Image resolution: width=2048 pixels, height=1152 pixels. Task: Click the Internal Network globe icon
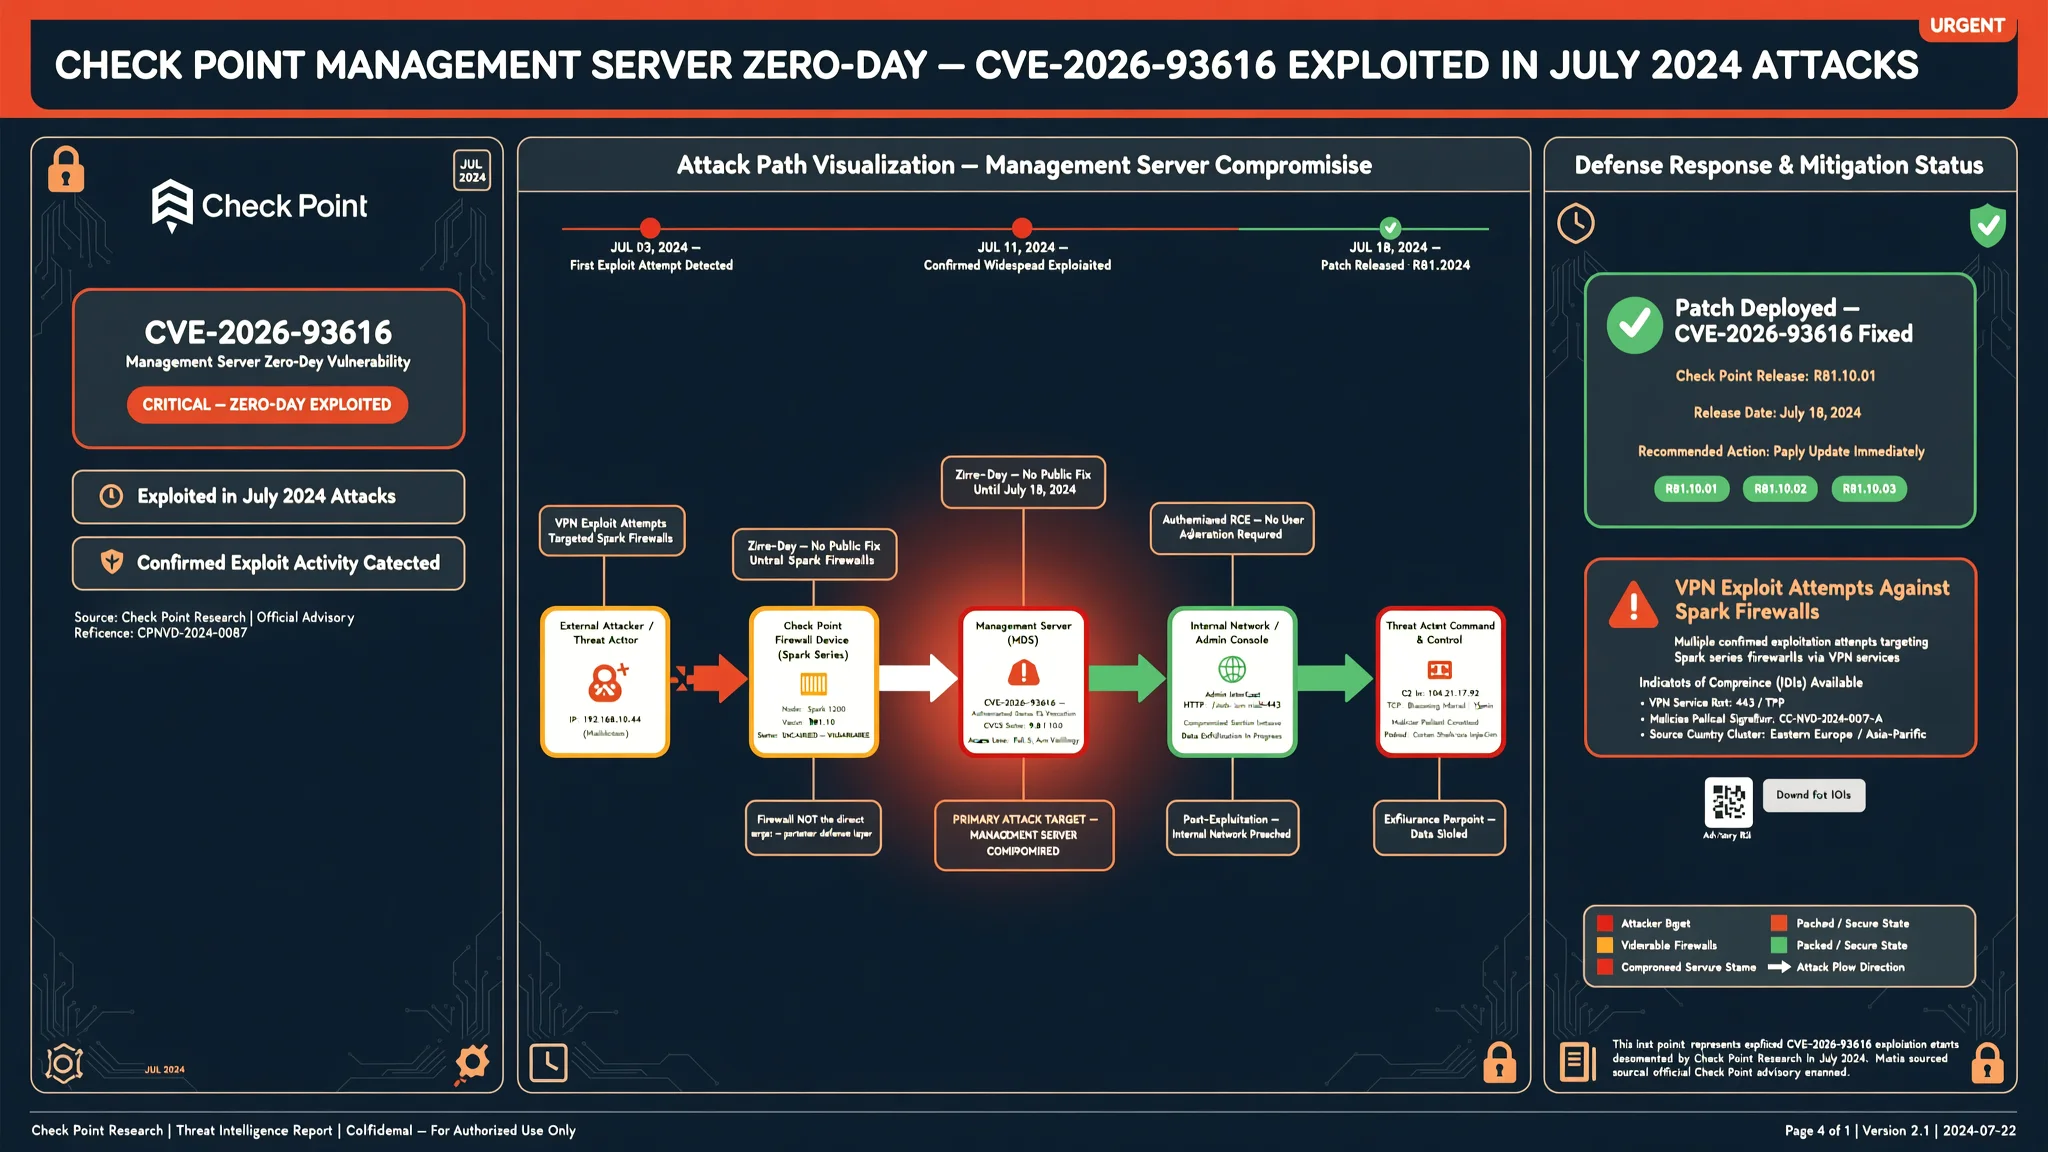pyautogui.click(x=1232, y=669)
